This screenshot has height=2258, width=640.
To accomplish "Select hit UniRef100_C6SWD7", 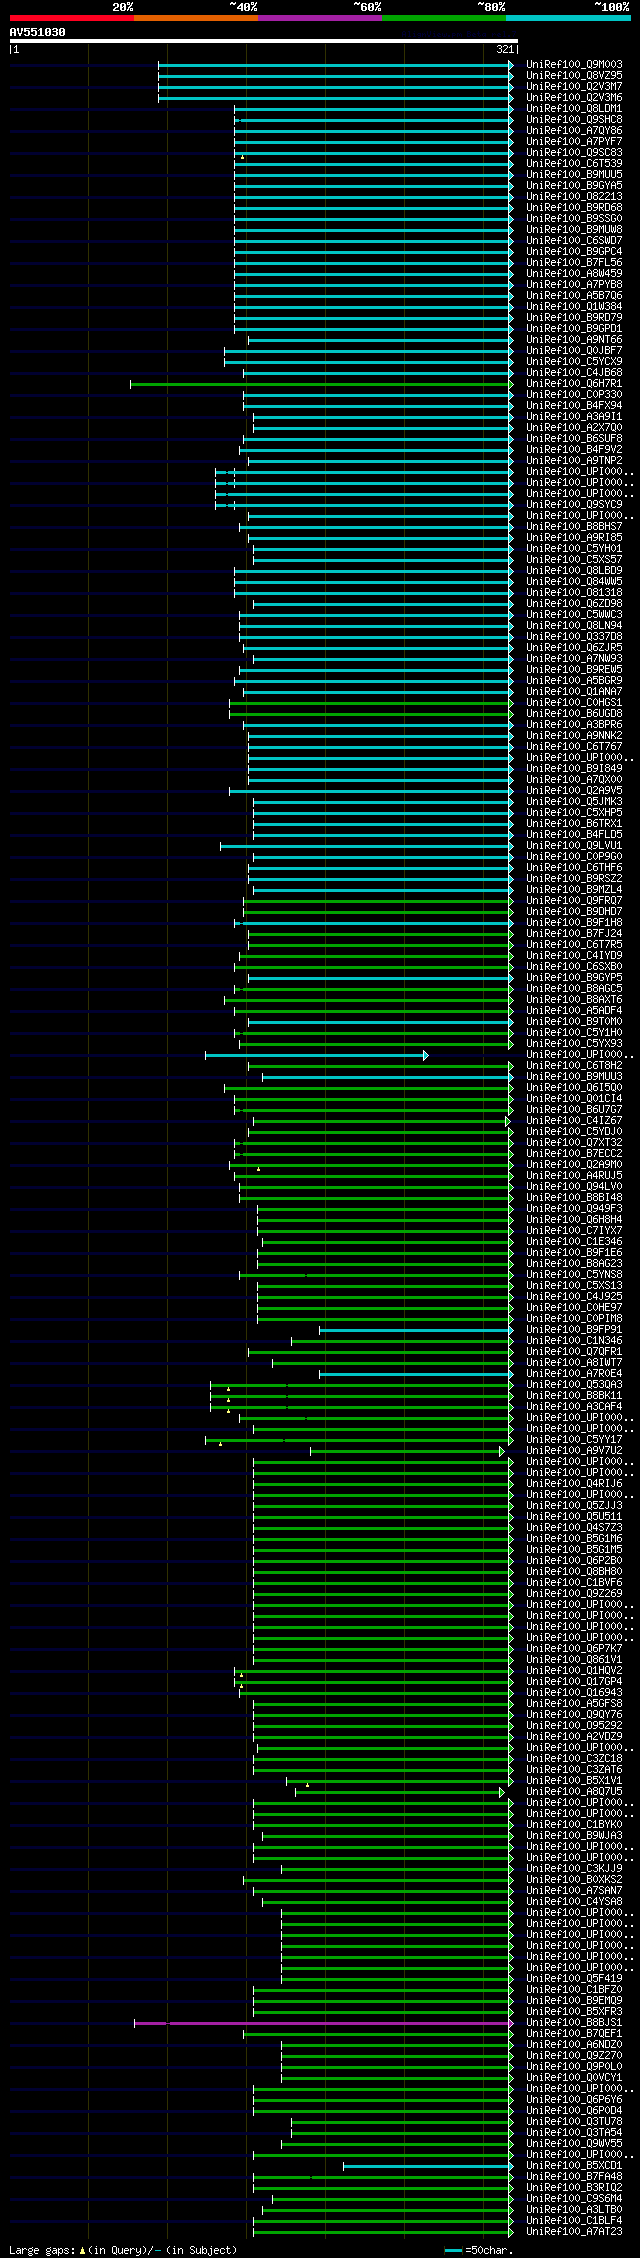I will click(574, 241).
